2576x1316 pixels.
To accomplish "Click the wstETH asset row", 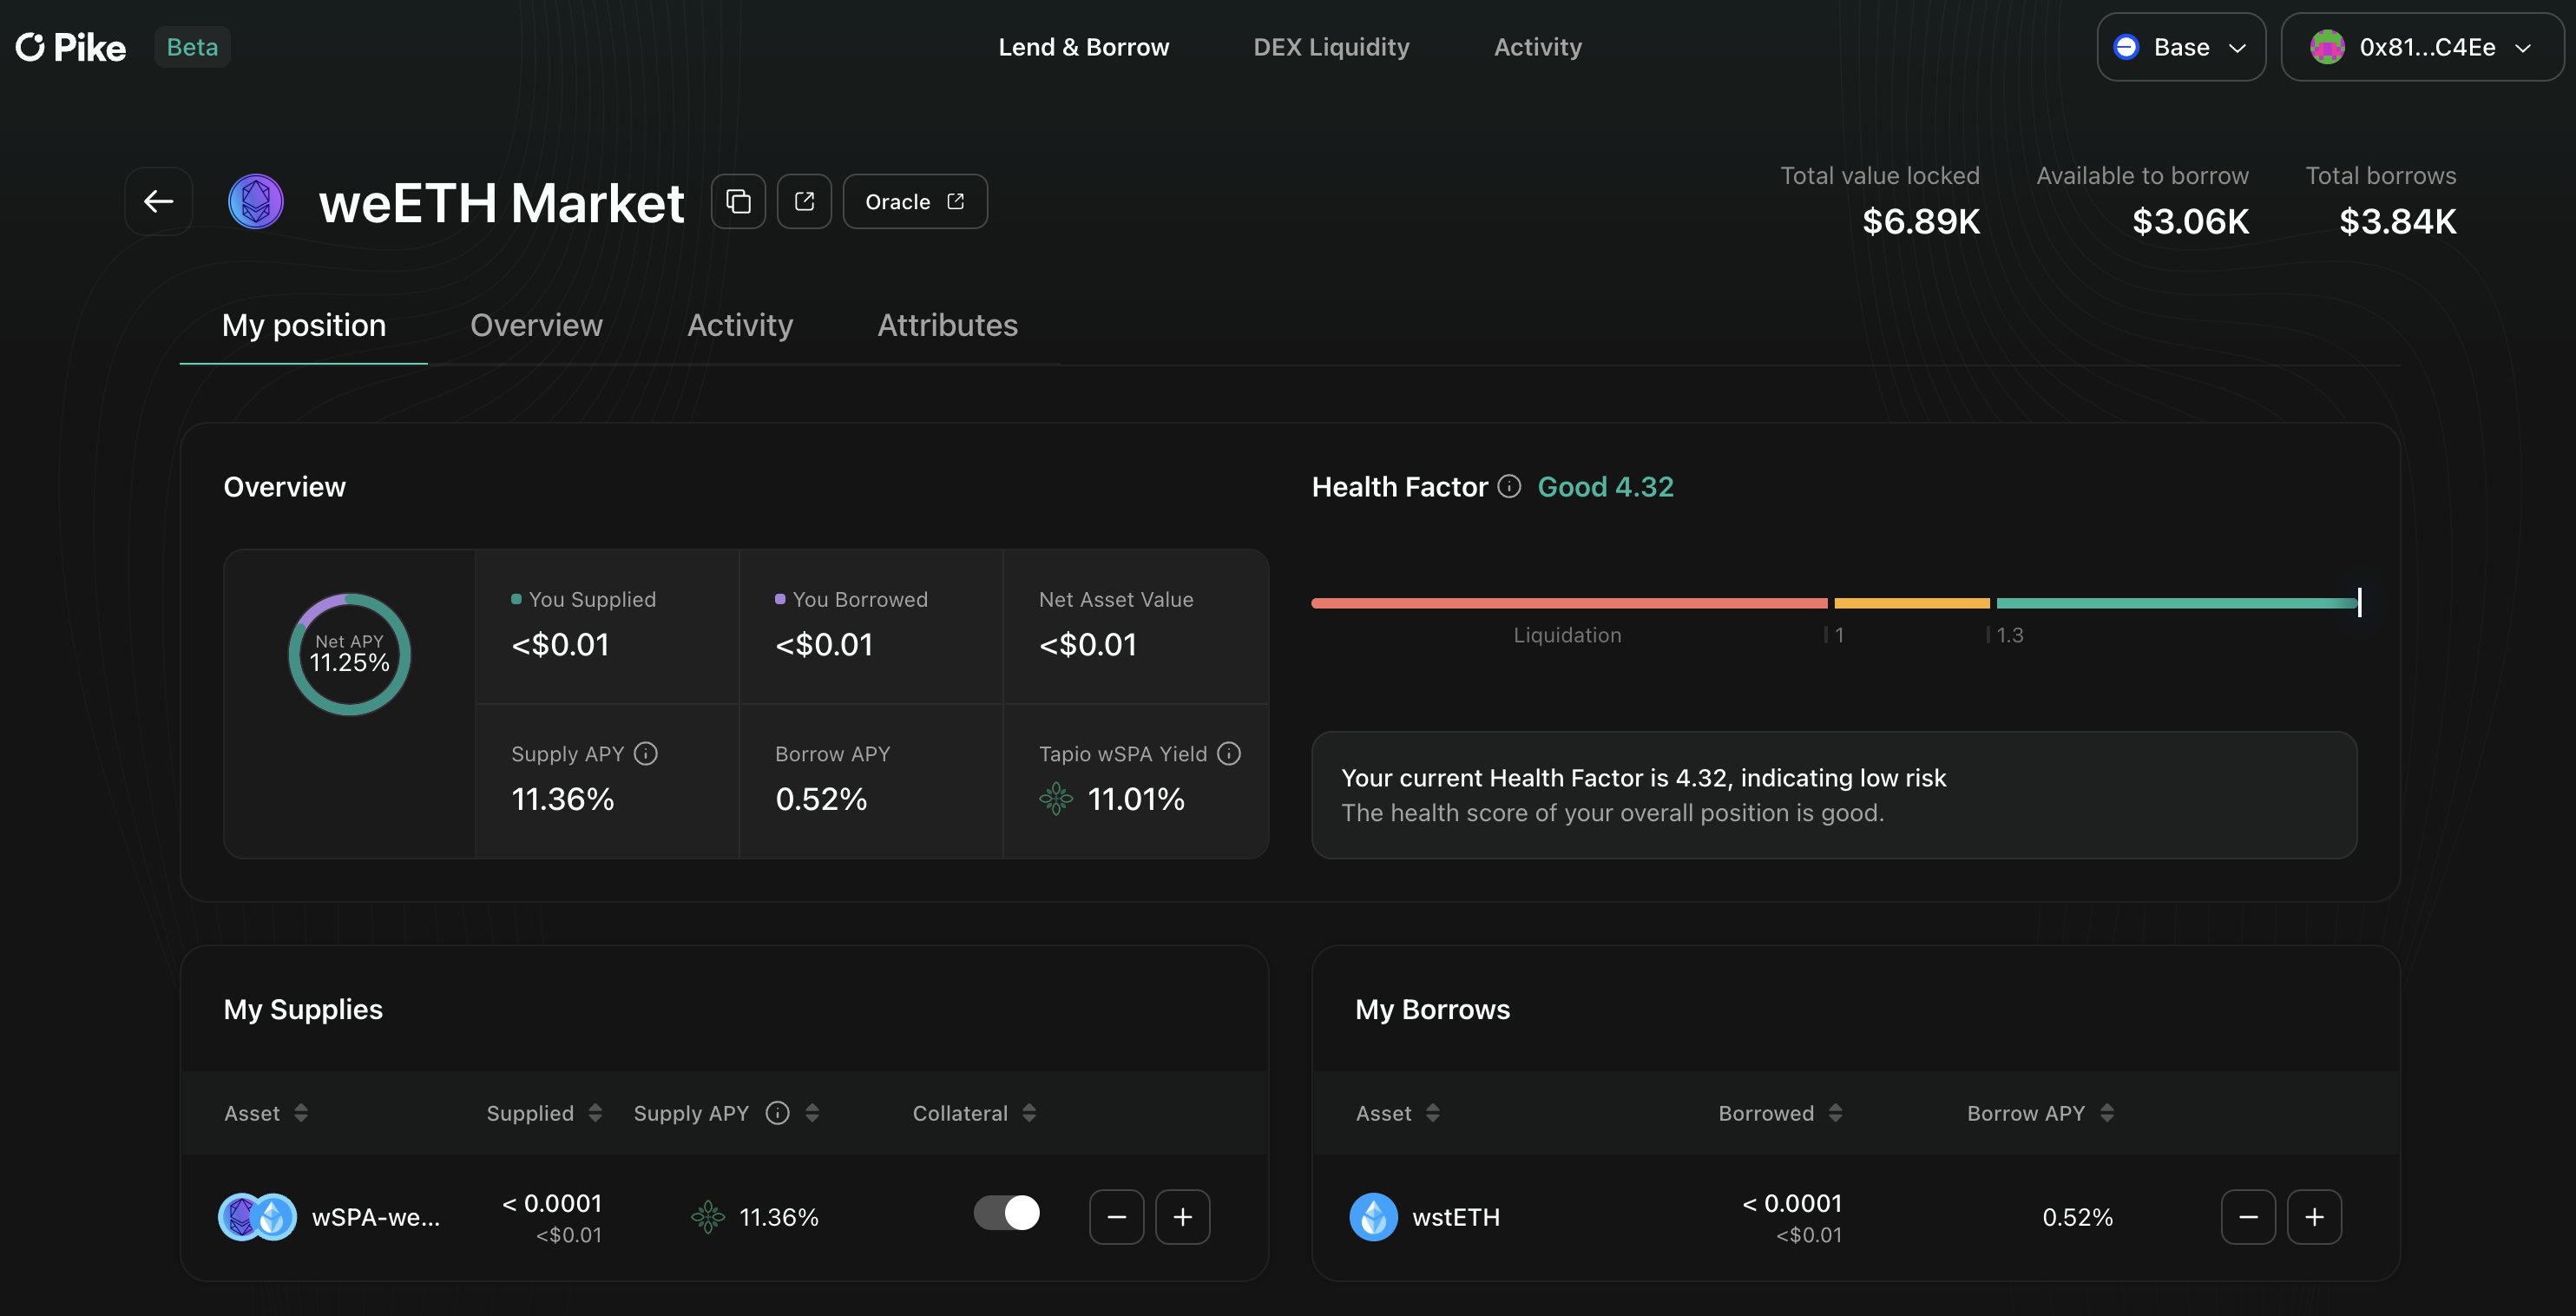I will [x=1455, y=1217].
